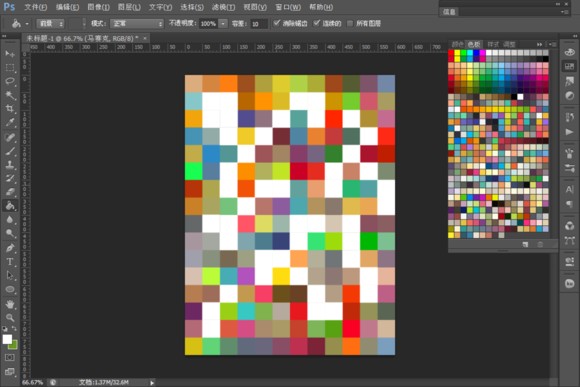The height and width of the screenshot is (387, 580).
Task: Open the Filter menu
Action: (x=223, y=7)
